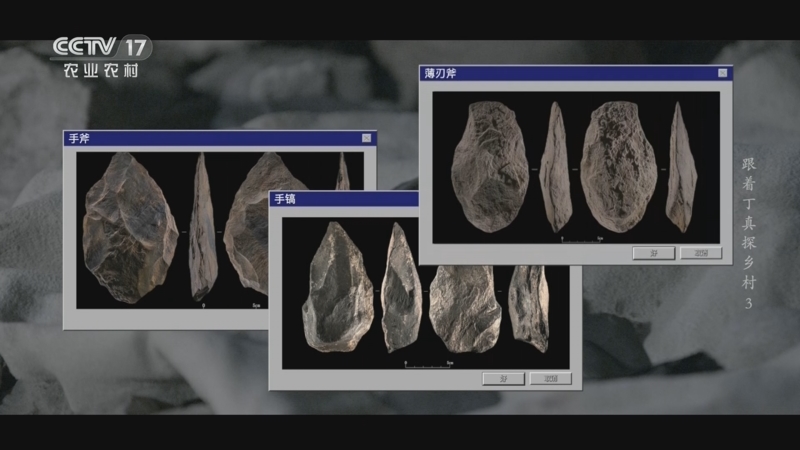800x450 pixels.
Task: Select leftmost stone cleaver image in 薄刃斧
Action: (x=489, y=167)
